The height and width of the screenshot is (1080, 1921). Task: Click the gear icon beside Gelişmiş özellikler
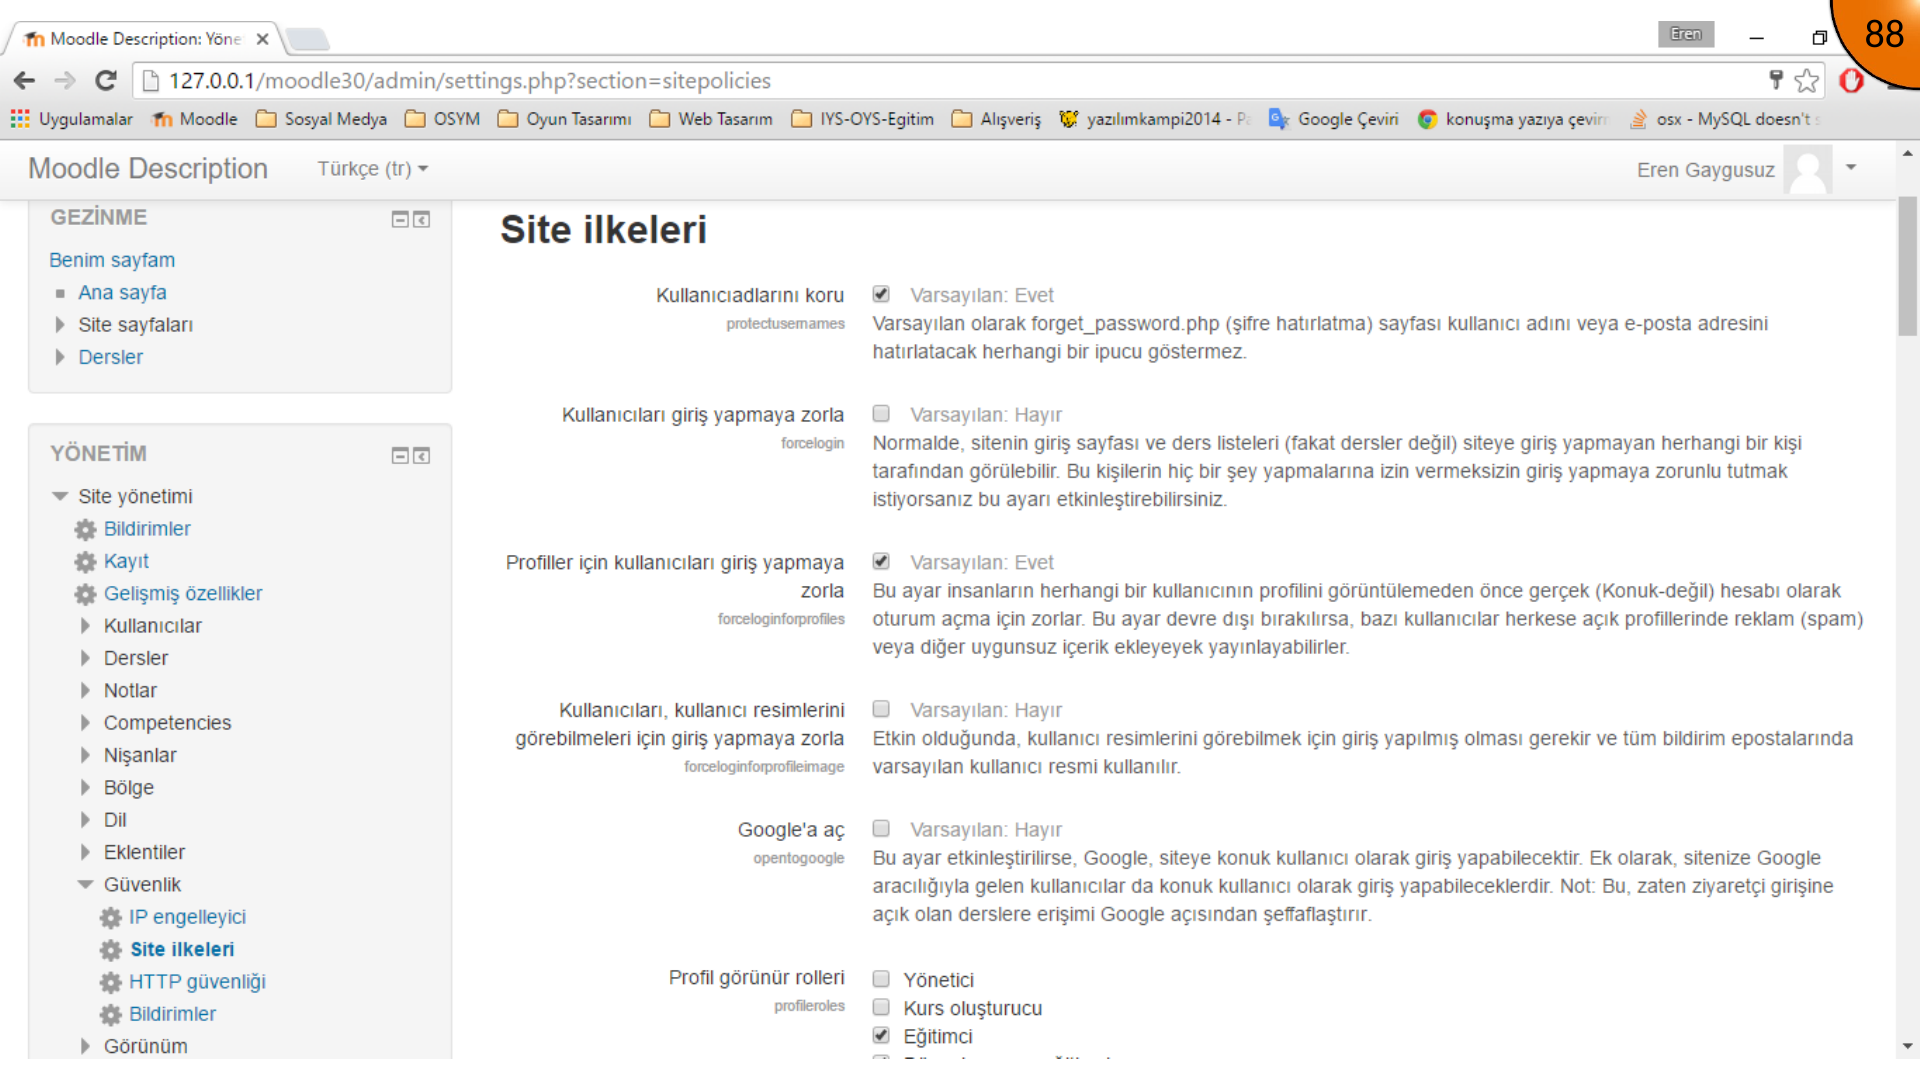[x=86, y=594]
